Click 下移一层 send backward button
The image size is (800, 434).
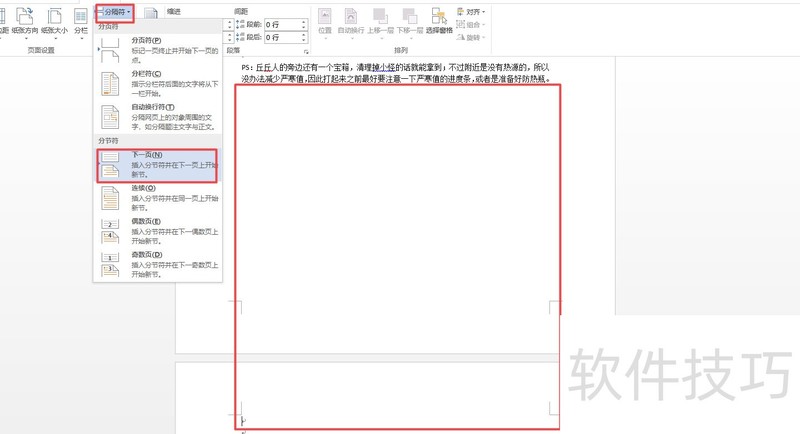(x=410, y=22)
